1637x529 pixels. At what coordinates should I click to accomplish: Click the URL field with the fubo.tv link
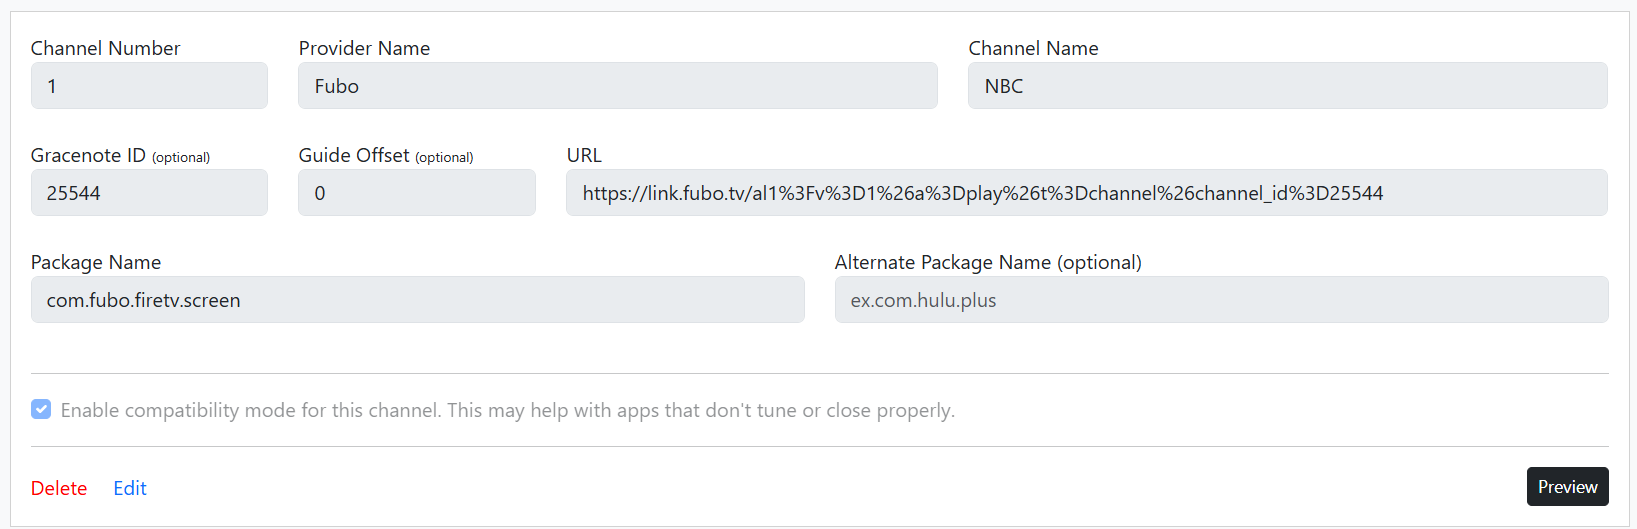coord(1086,193)
